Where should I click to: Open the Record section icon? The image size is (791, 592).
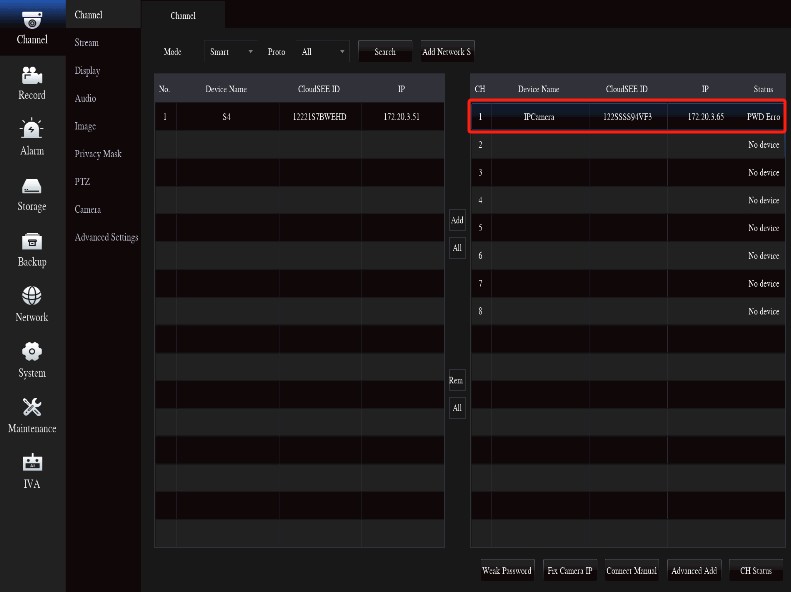click(x=32, y=76)
